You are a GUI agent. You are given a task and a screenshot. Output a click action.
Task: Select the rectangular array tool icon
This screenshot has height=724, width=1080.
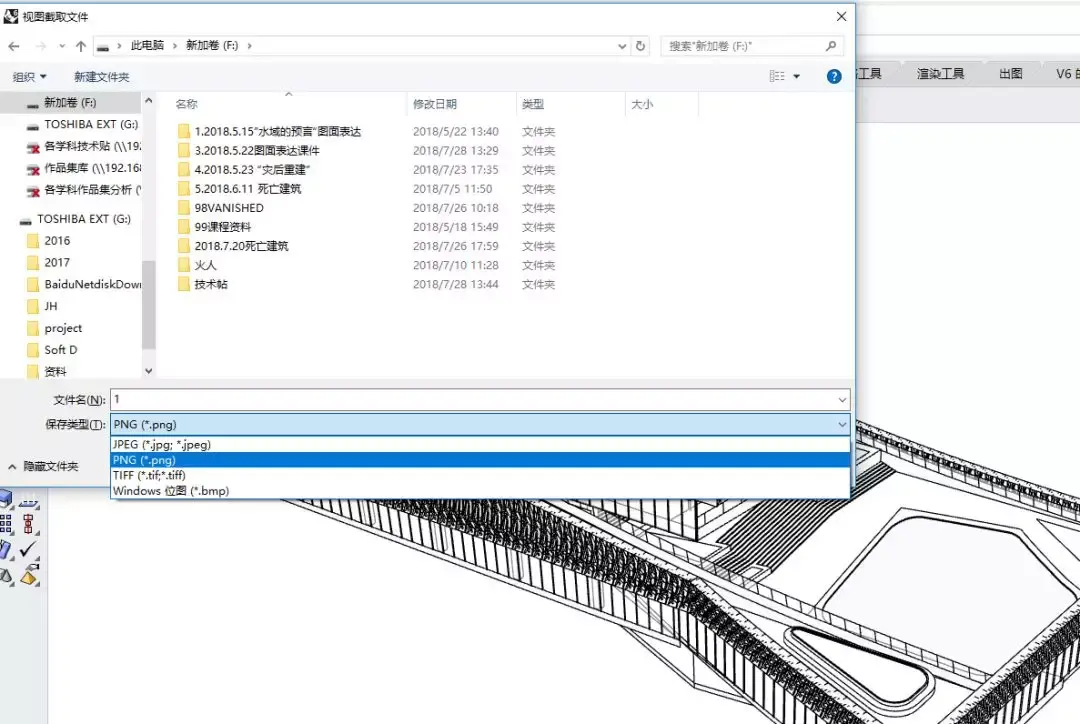point(6,524)
